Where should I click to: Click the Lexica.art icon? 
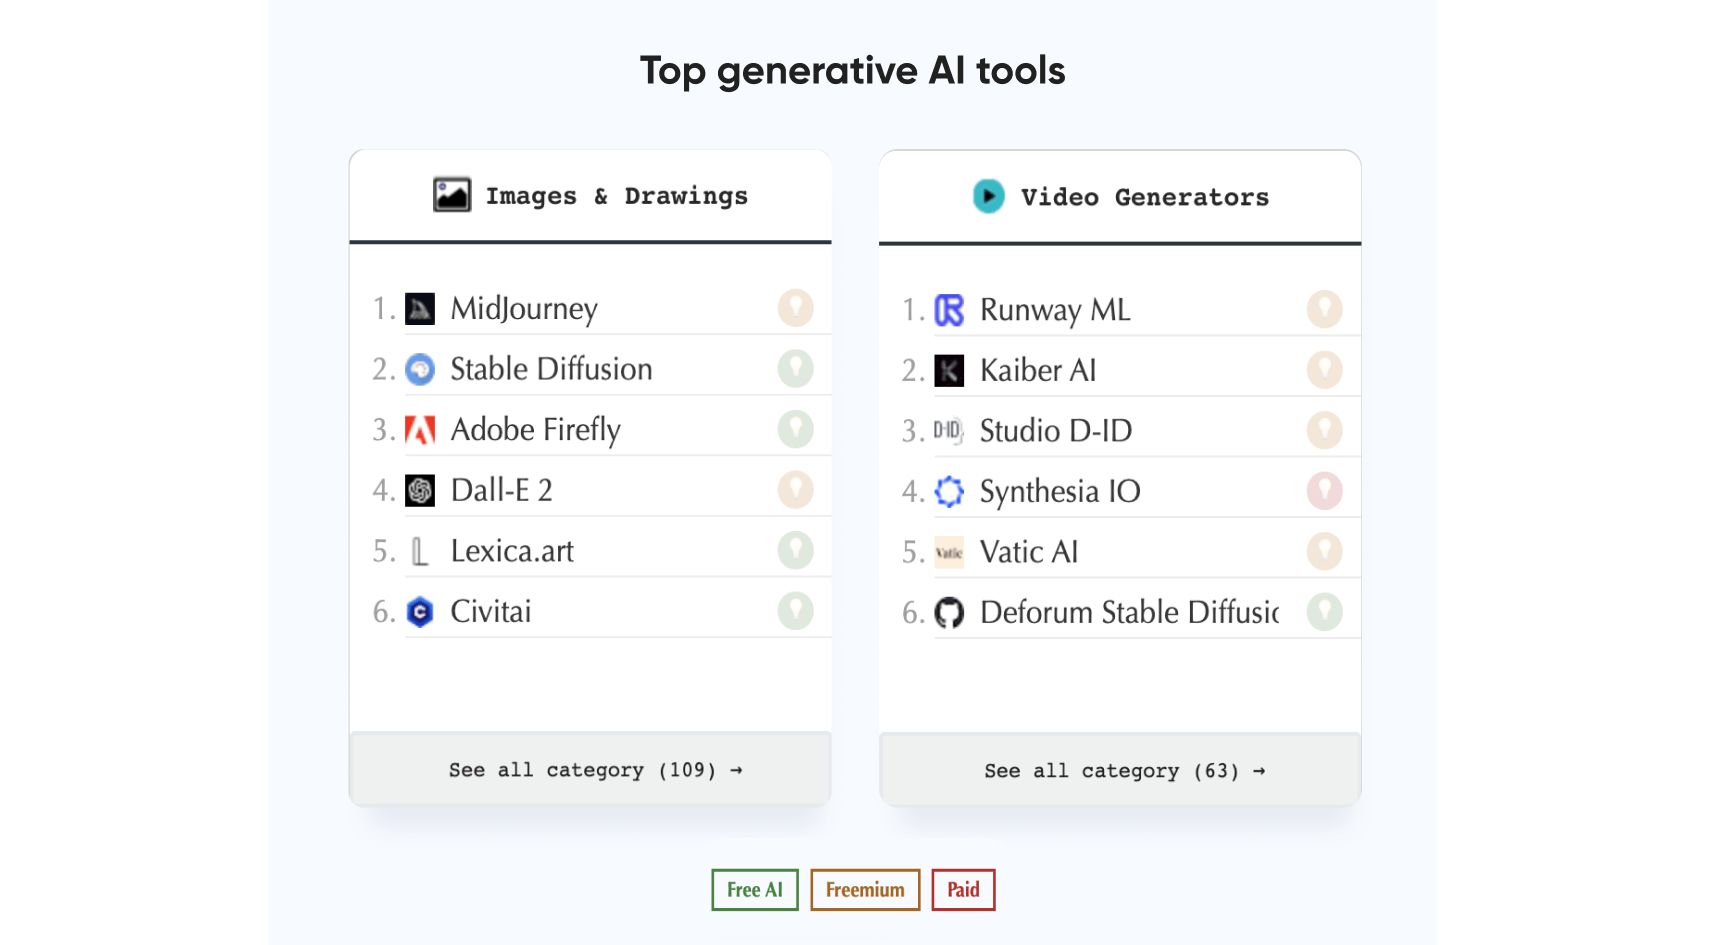click(x=421, y=550)
